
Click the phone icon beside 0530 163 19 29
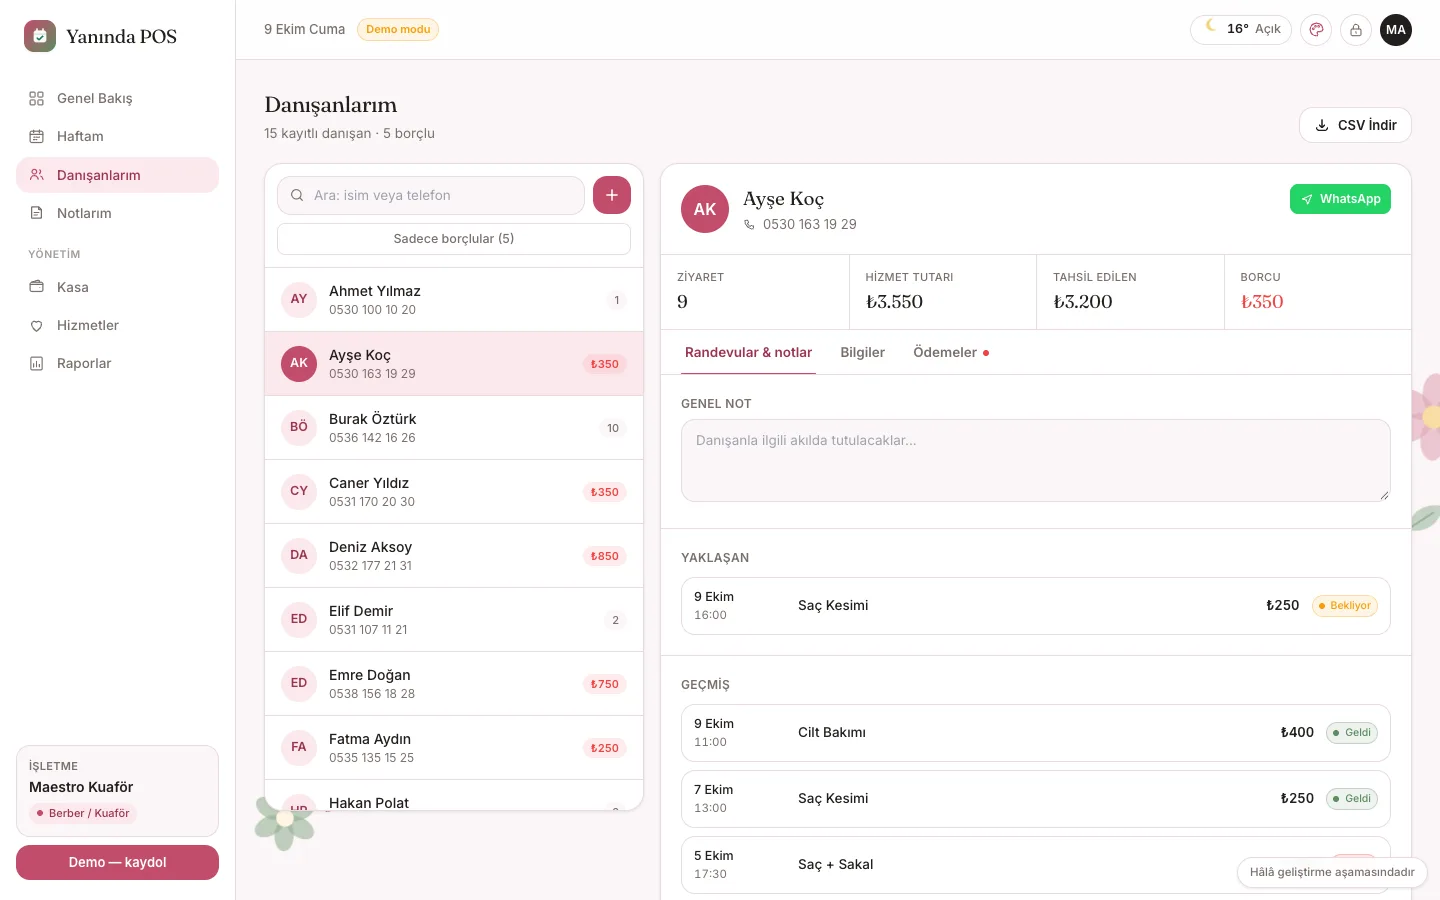coord(749,225)
